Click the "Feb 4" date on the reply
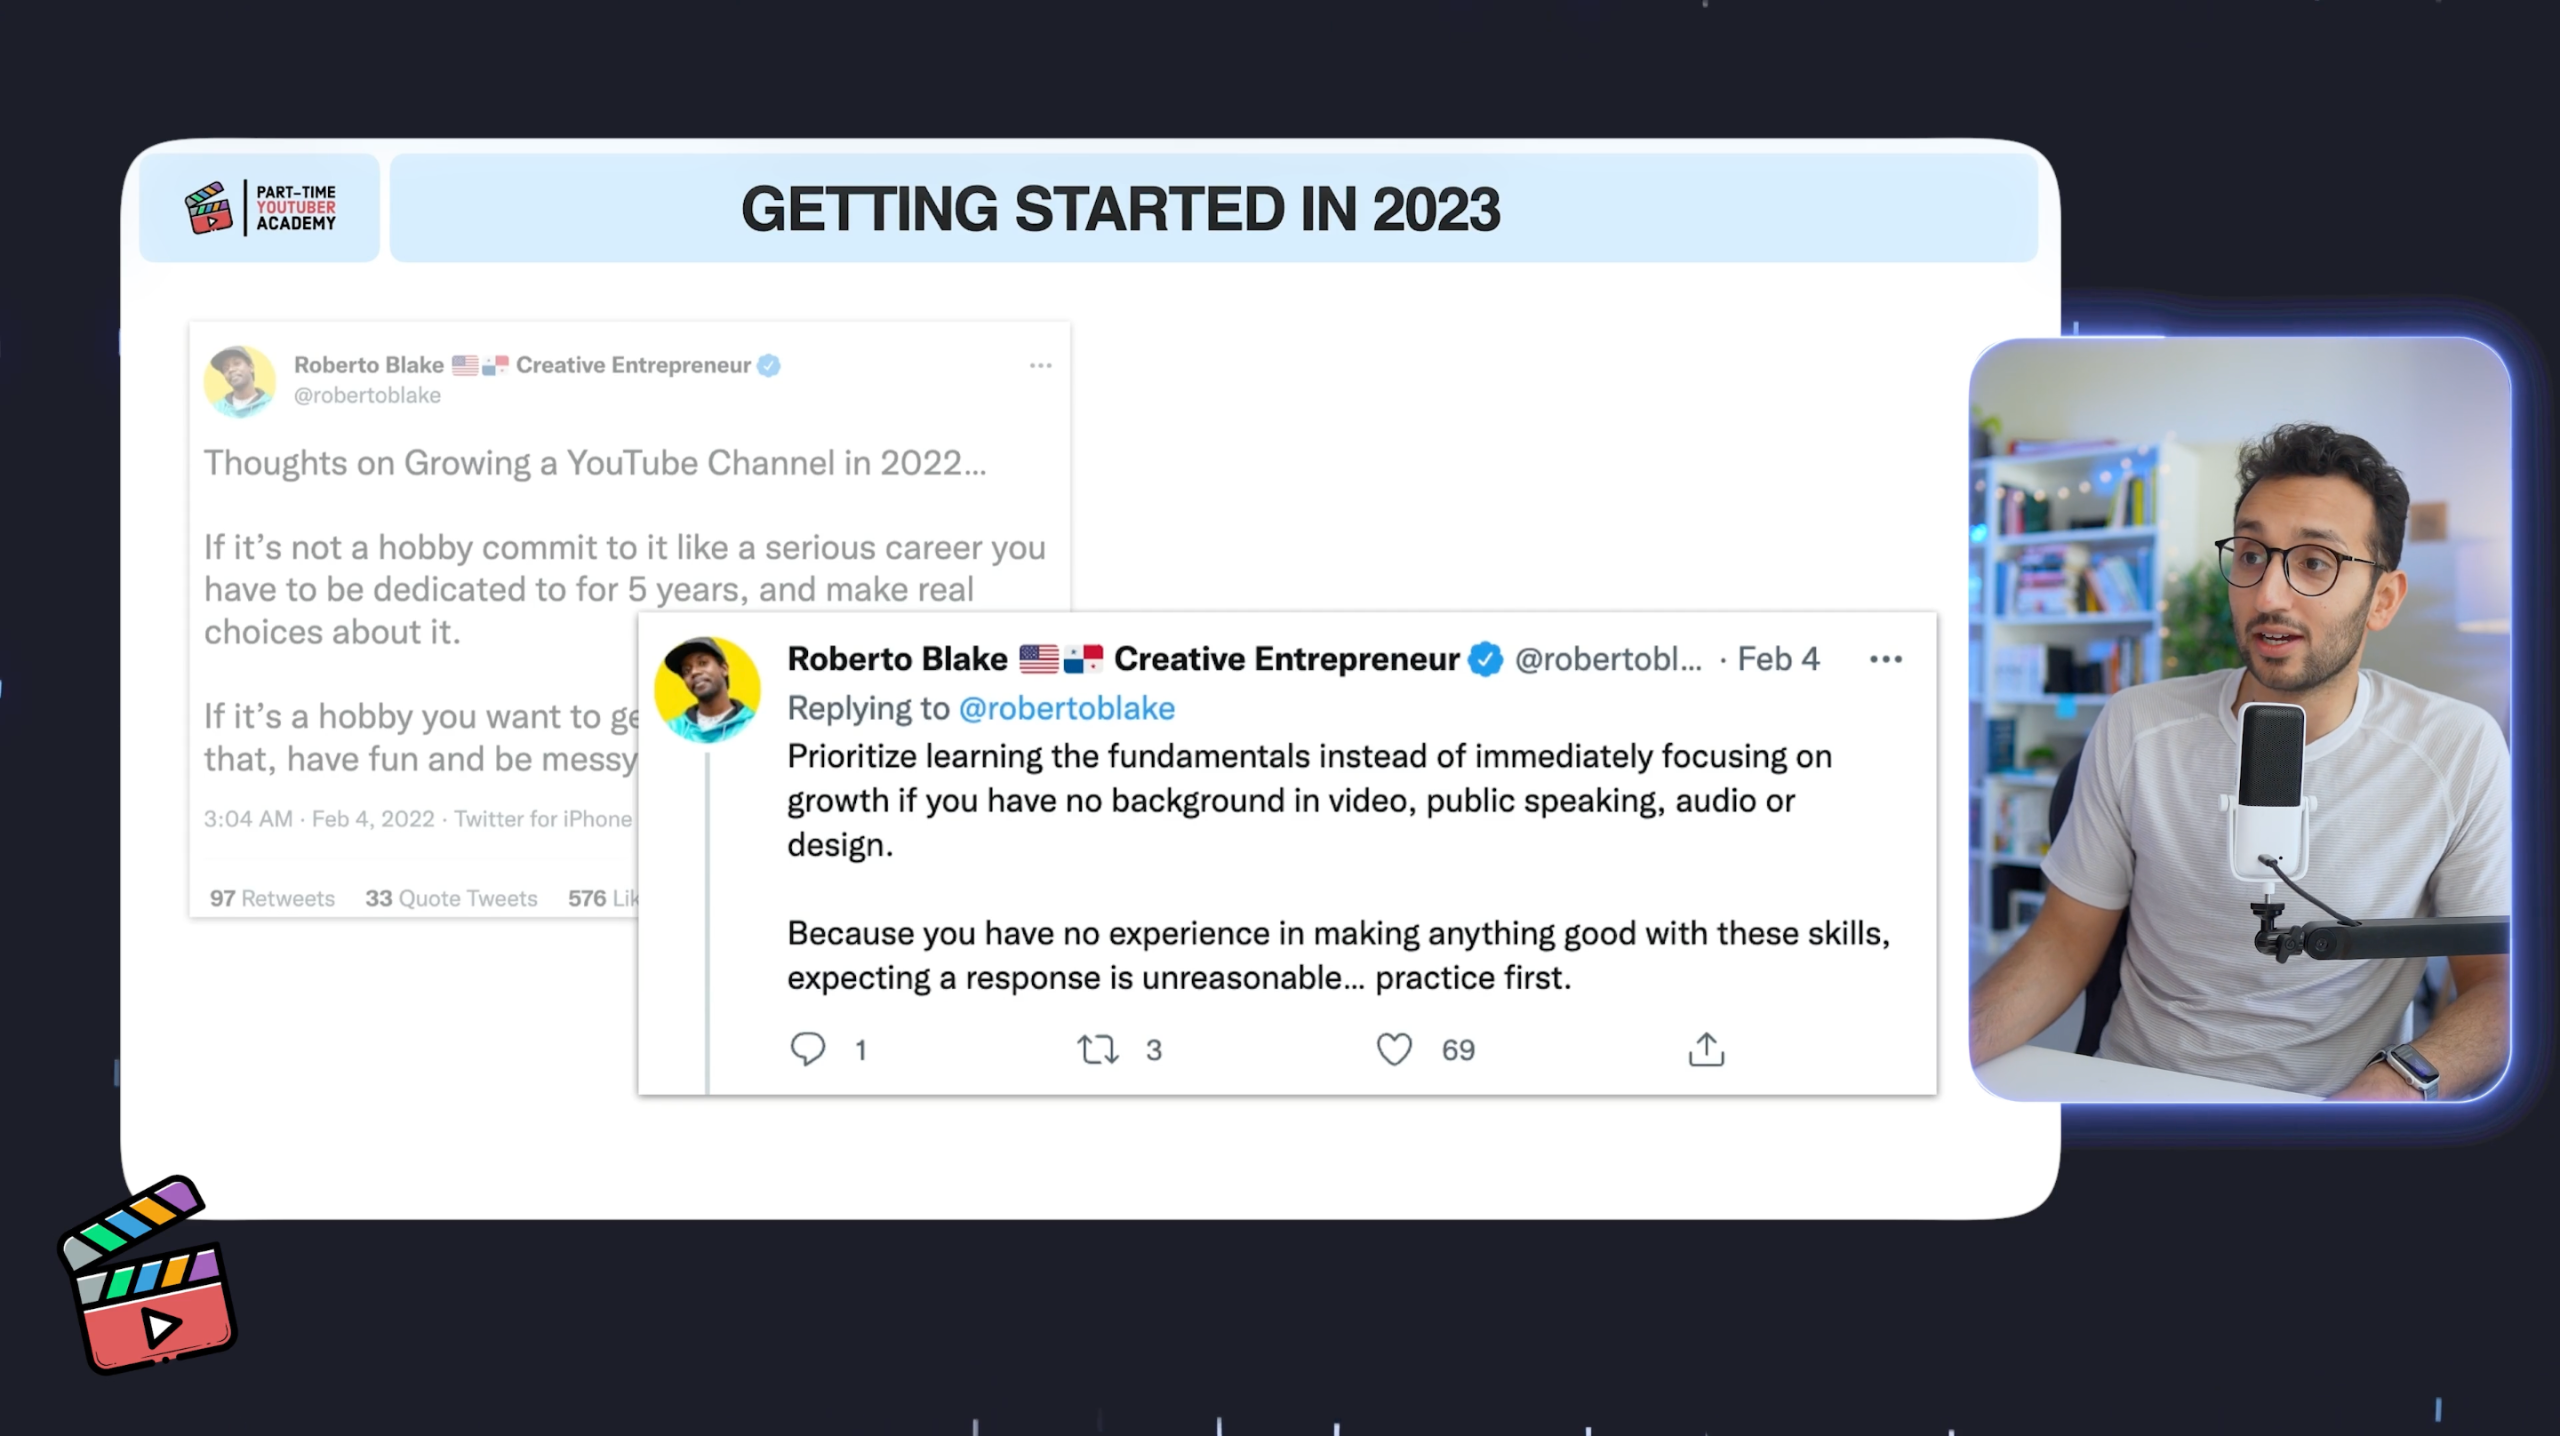 pos(1778,659)
